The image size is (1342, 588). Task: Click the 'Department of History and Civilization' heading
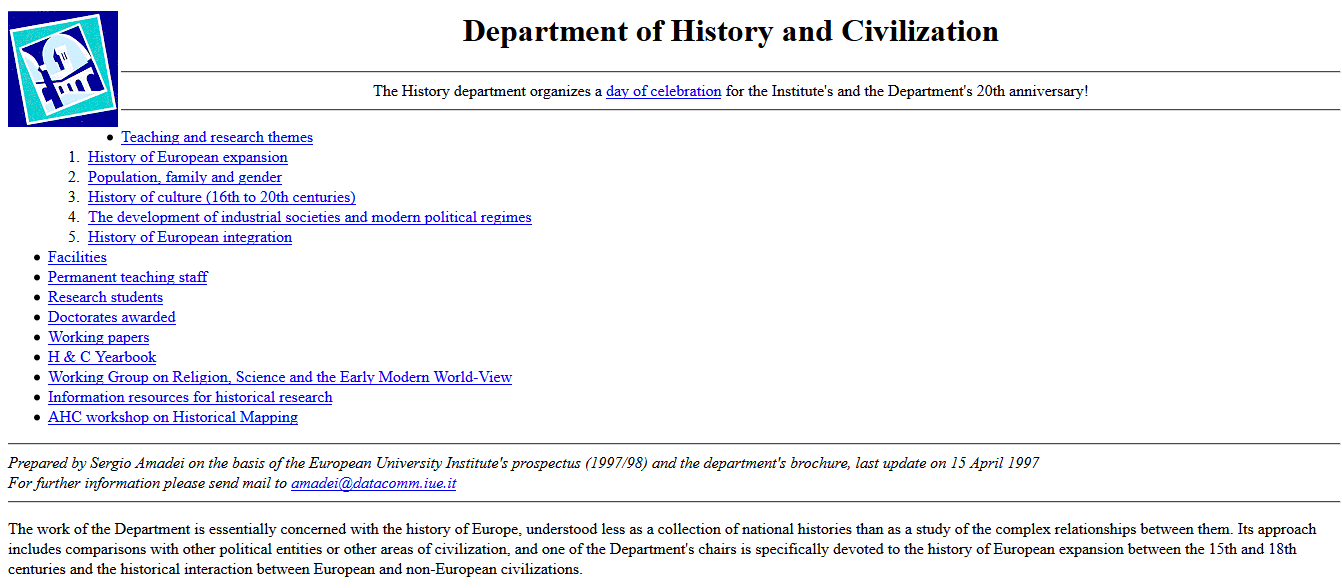coord(729,31)
